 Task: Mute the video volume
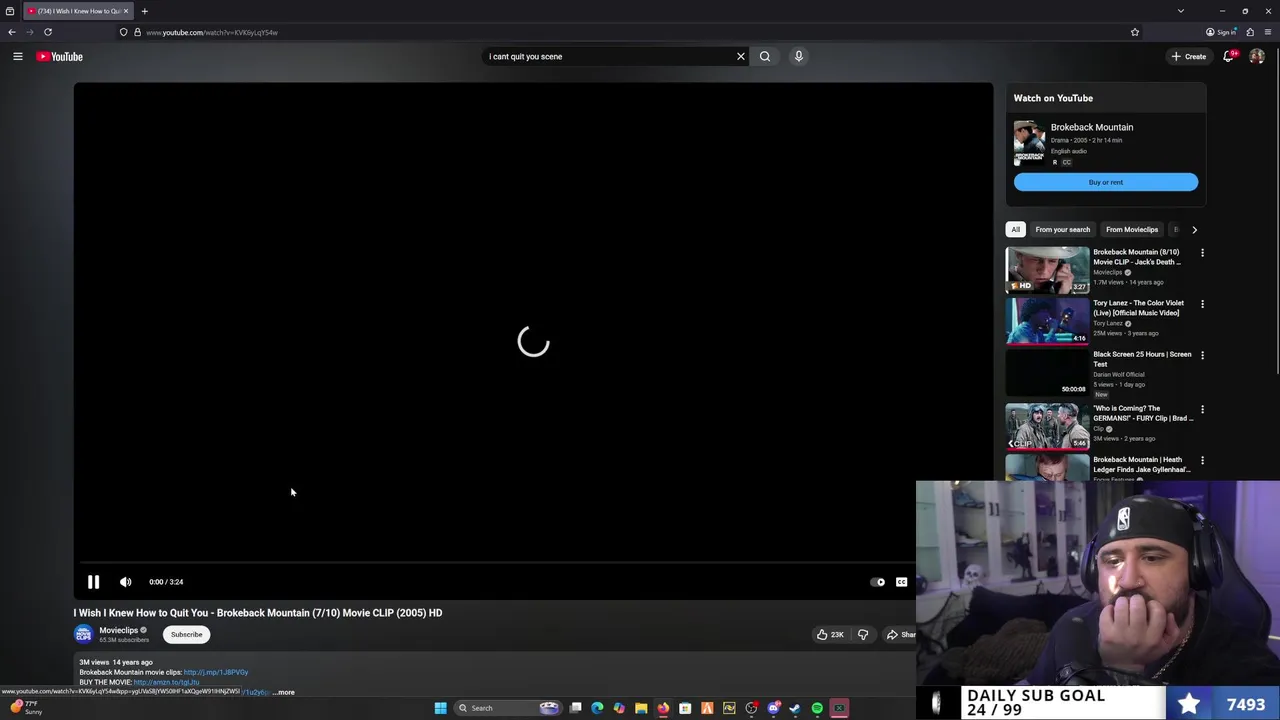coord(126,582)
